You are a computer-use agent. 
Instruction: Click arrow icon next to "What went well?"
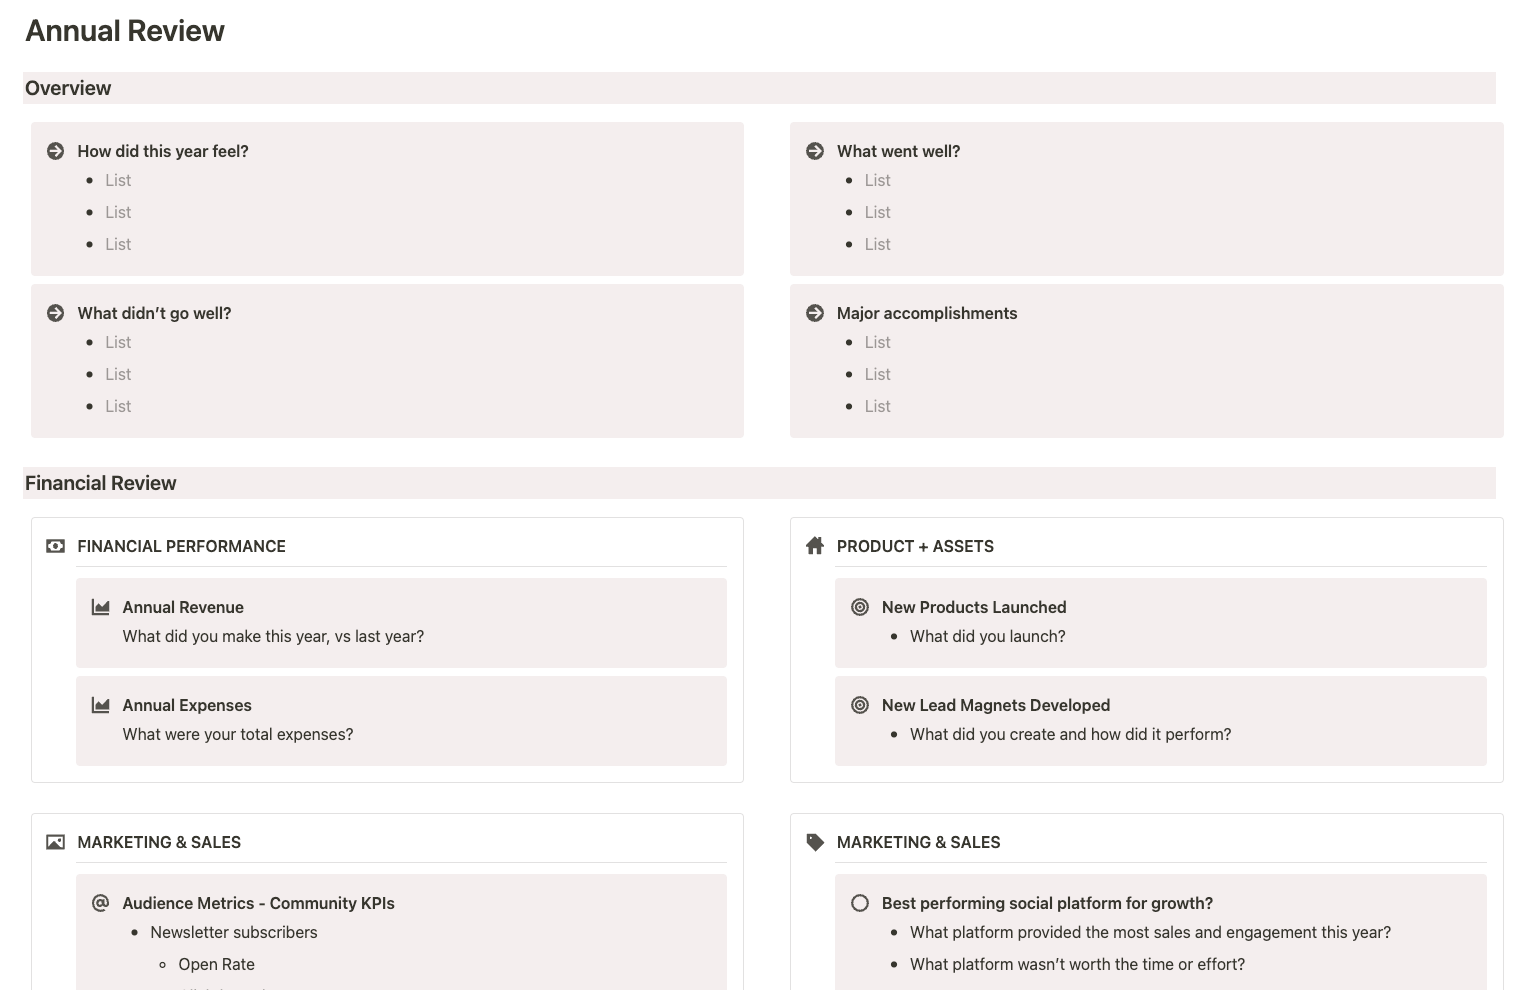[815, 151]
